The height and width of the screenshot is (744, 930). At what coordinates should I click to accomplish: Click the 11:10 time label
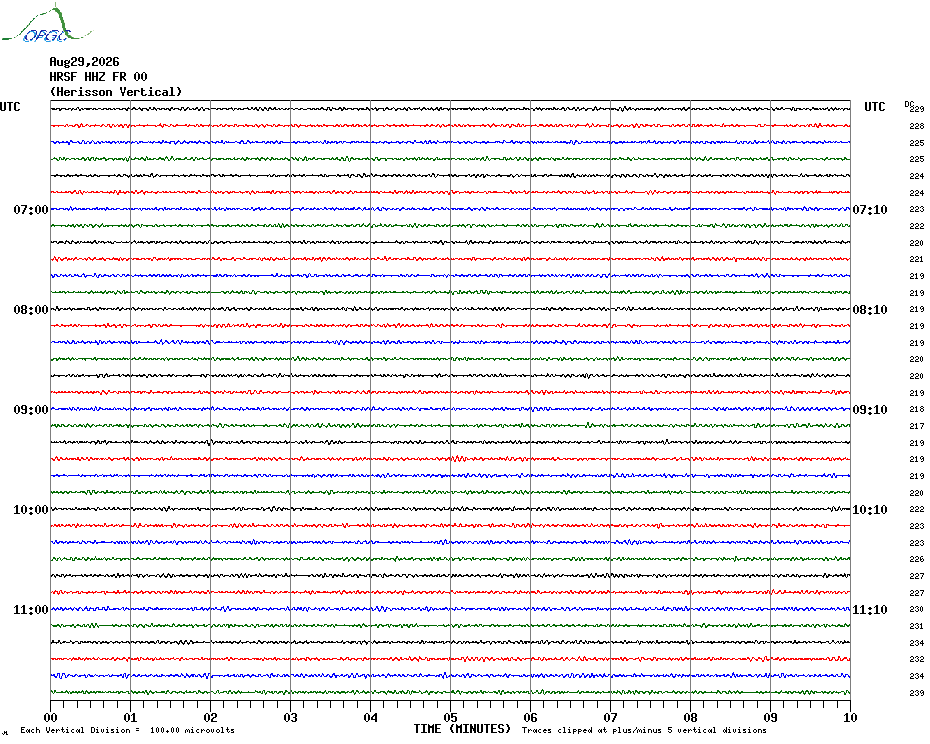(870, 609)
